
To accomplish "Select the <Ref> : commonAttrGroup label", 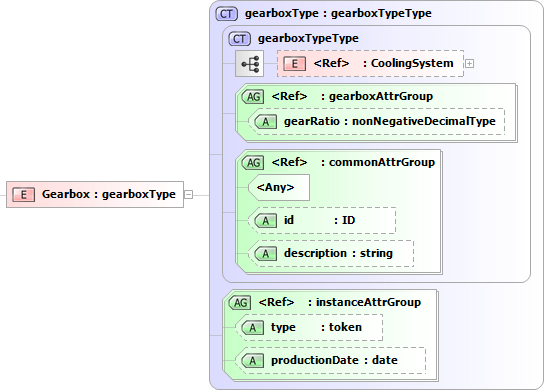I will (353, 162).
